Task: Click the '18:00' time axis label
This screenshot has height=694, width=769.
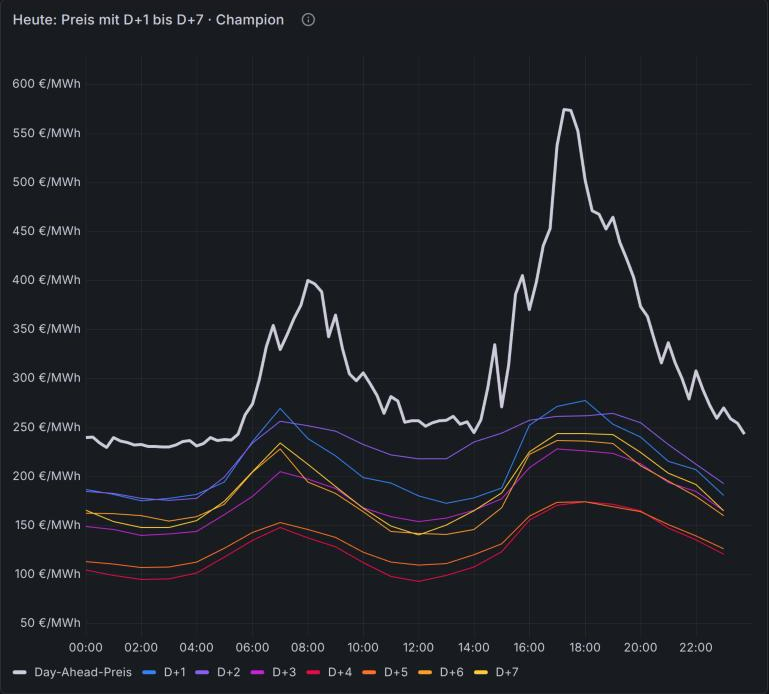Action: click(x=585, y=647)
